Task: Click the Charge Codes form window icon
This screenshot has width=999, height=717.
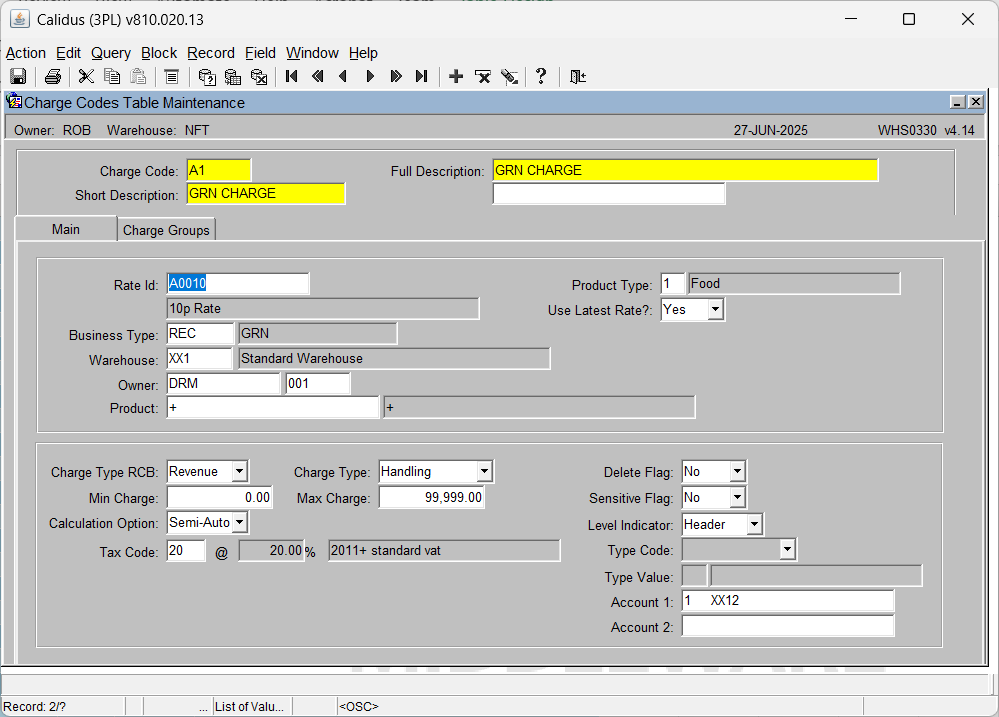Action: click(14, 101)
